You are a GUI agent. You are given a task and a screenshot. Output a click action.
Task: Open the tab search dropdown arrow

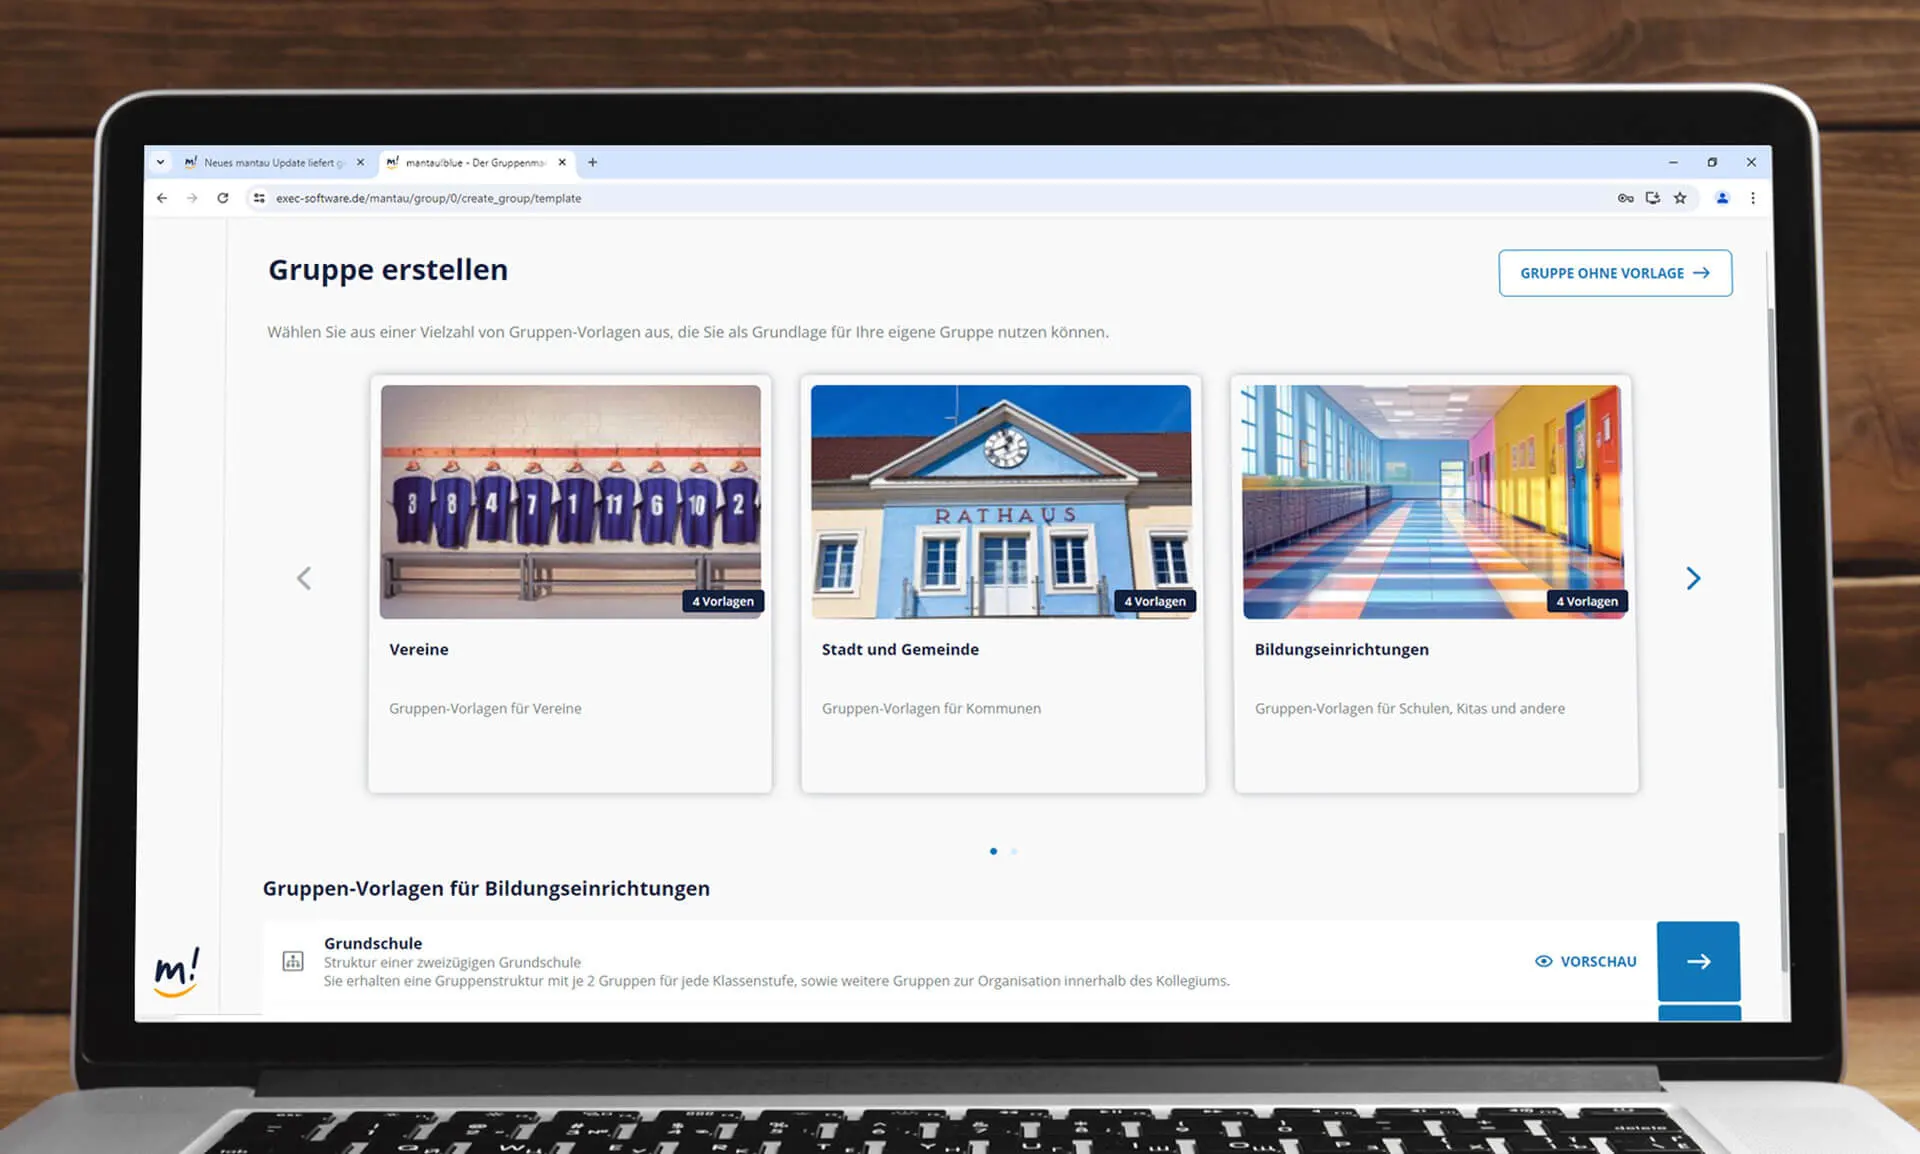[x=160, y=162]
